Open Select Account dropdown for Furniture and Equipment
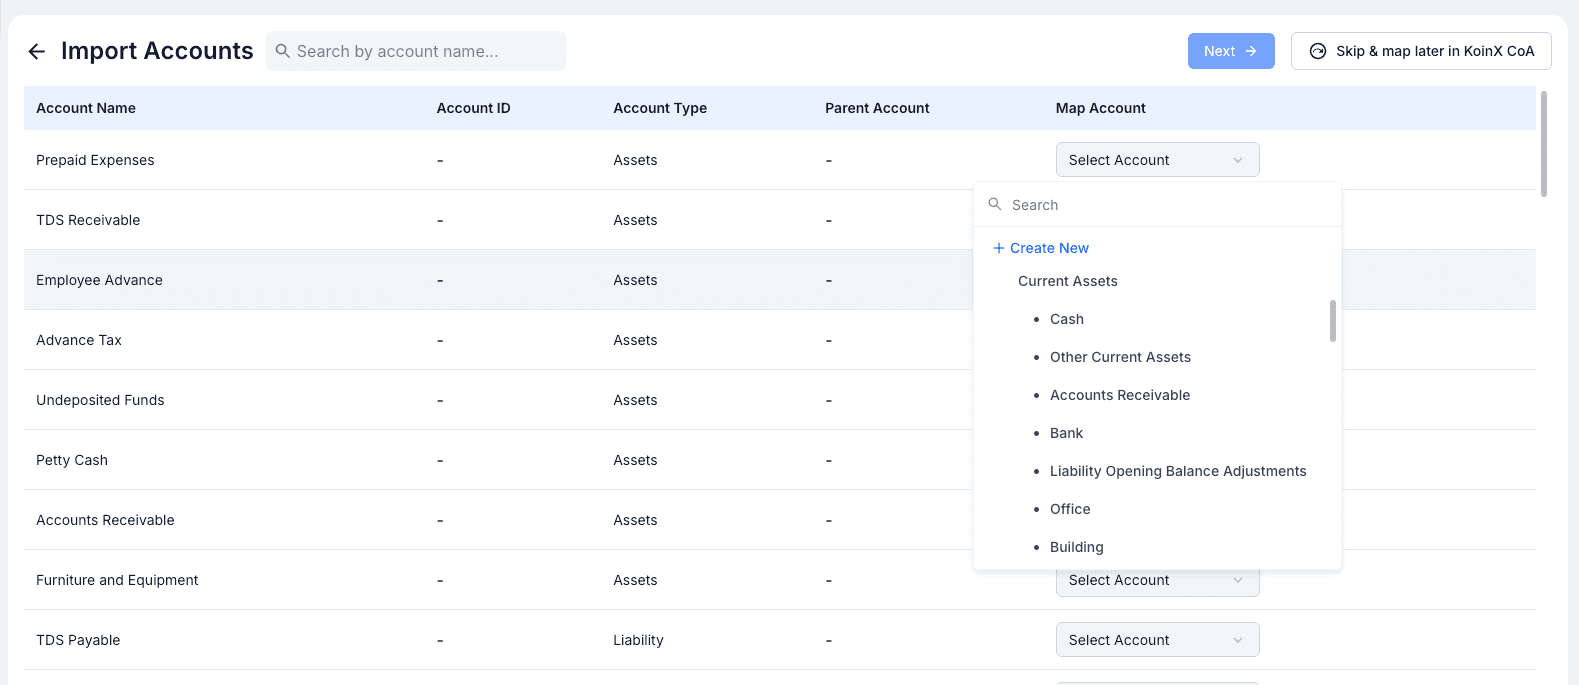This screenshot has height=685, width=1579. coord(1157,581)
